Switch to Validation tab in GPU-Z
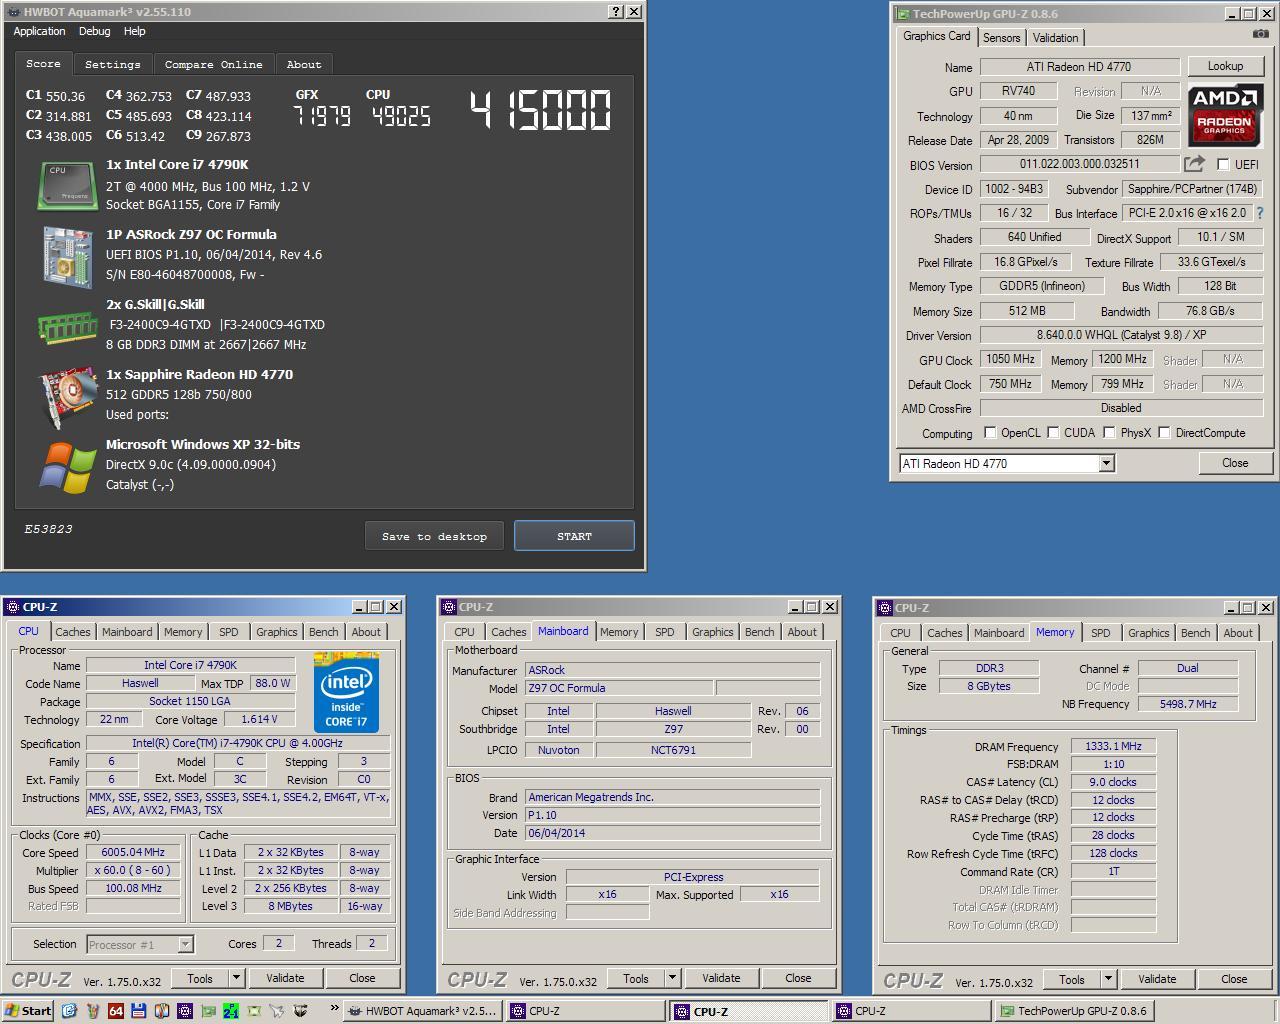 [1055, 38]
